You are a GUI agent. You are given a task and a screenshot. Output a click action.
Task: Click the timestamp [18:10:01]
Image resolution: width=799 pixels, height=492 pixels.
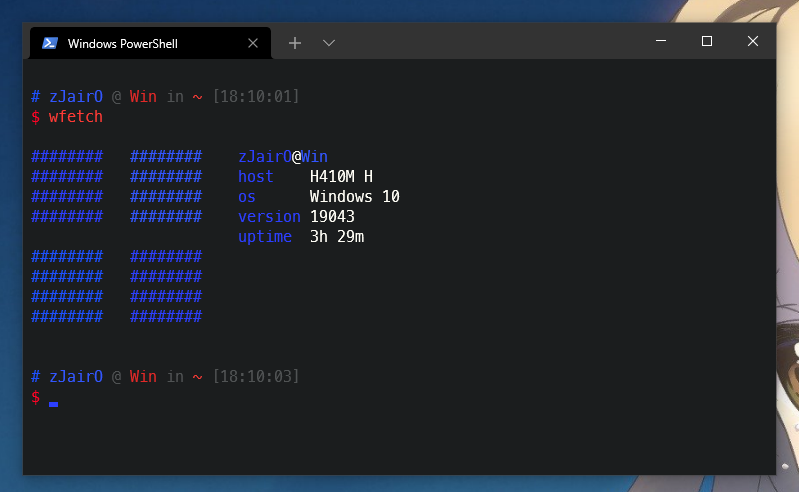256,96
